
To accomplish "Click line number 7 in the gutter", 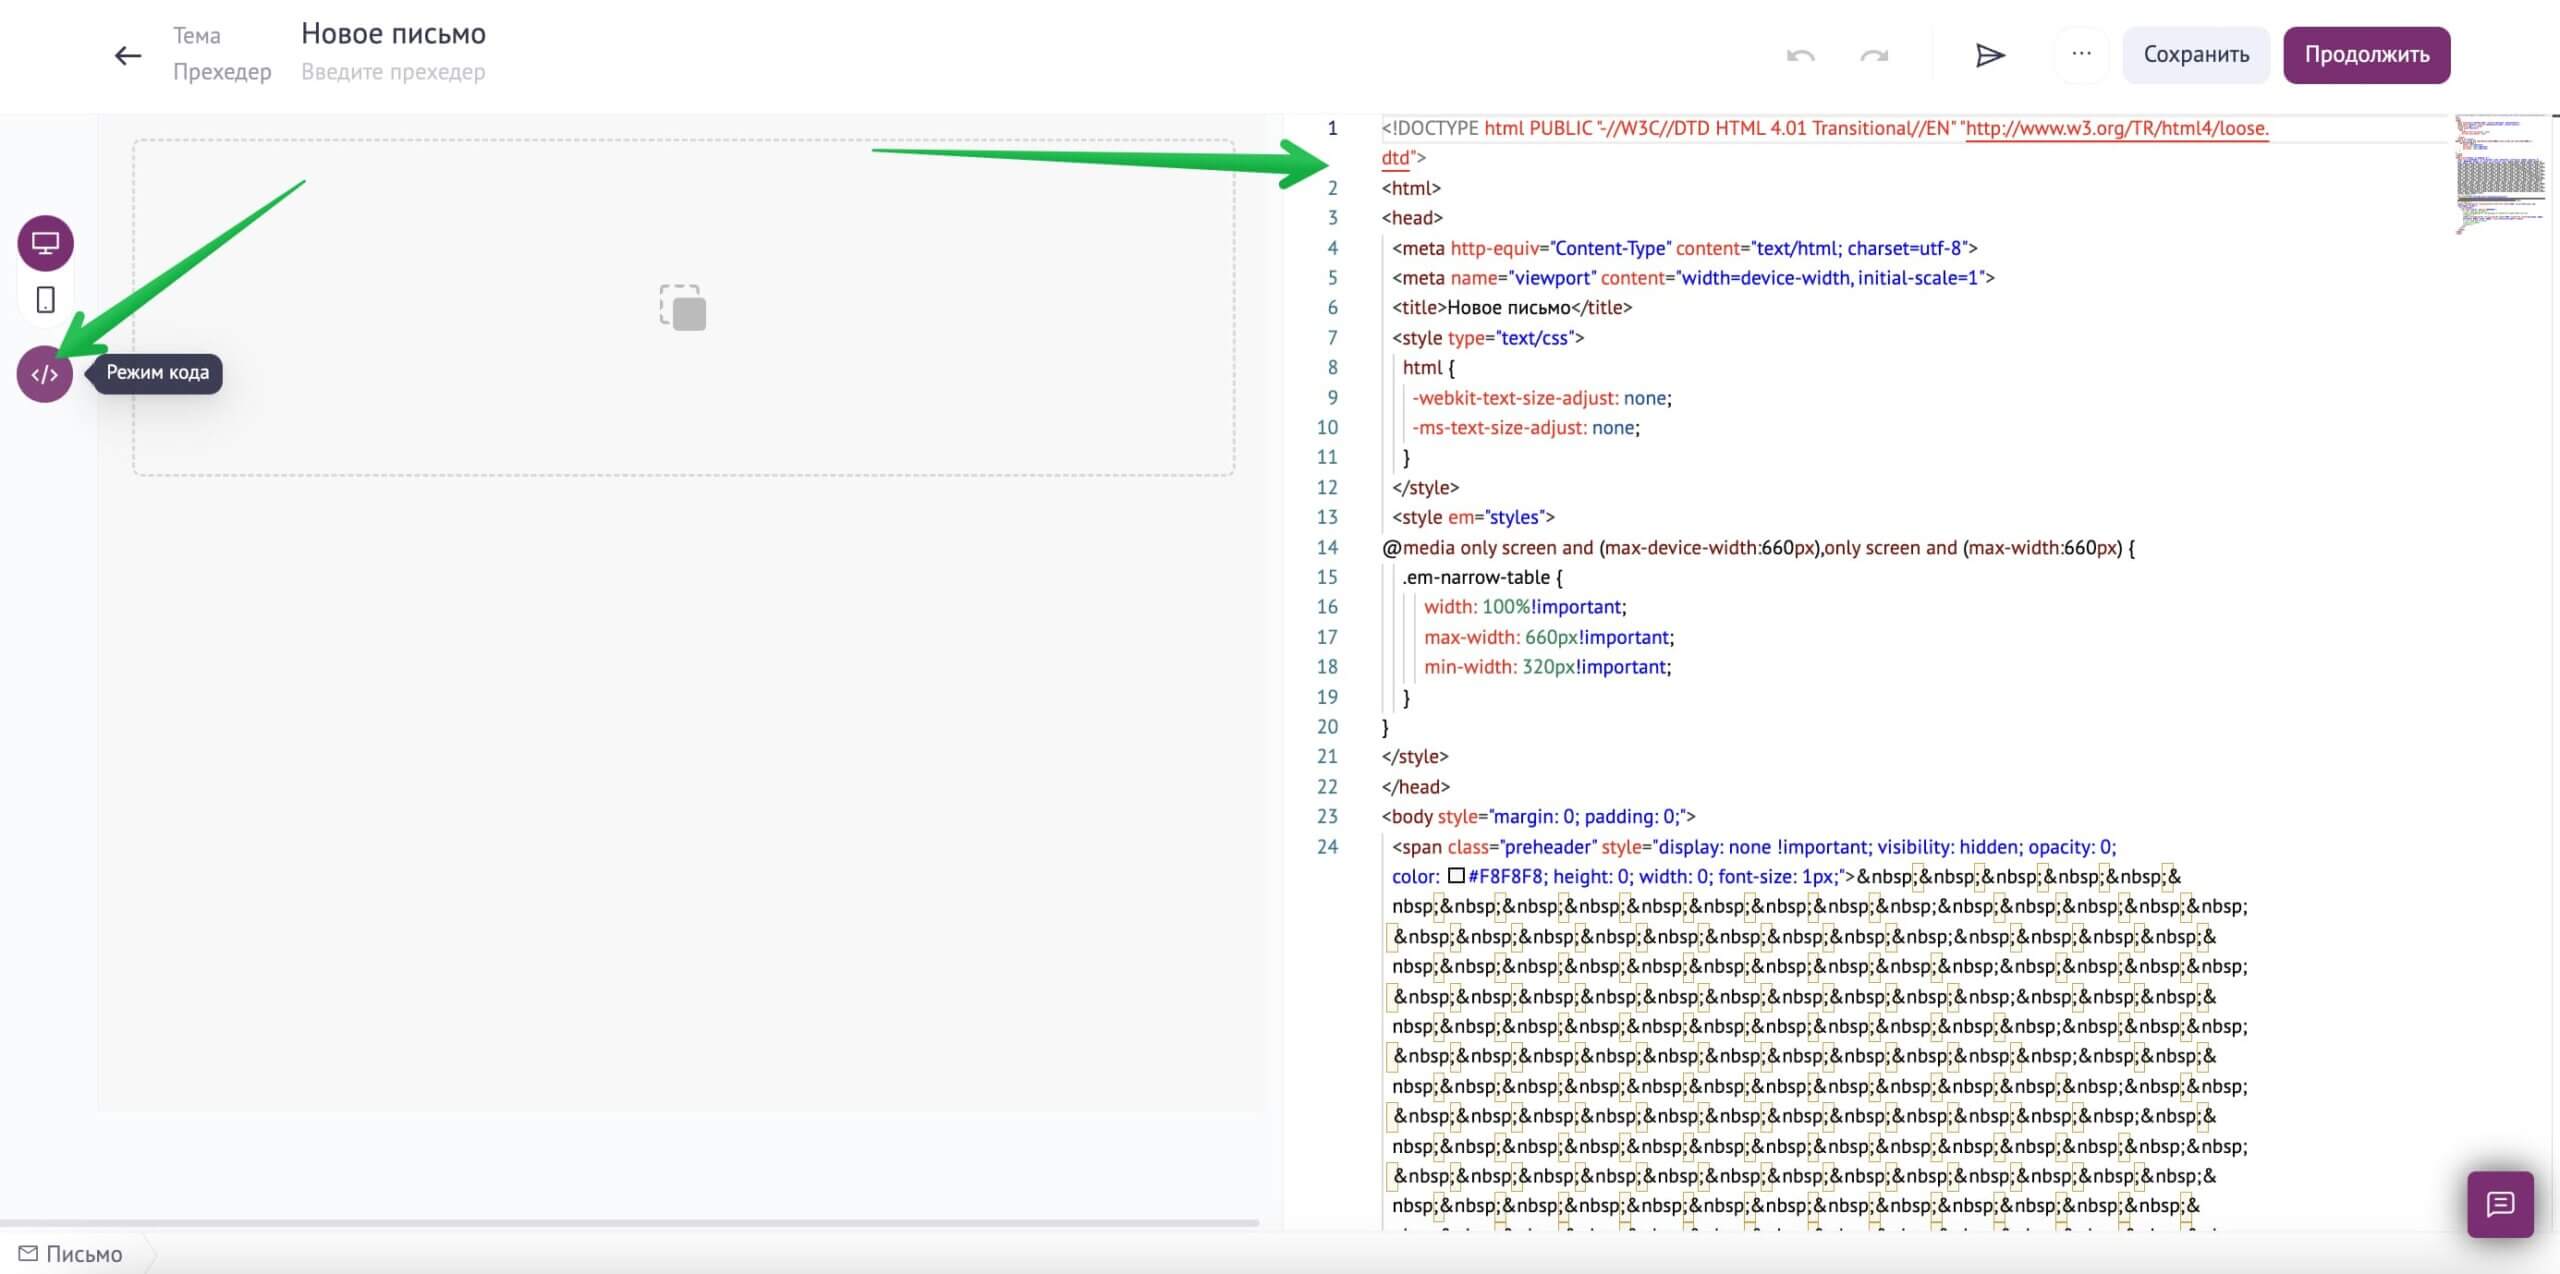I will (x=1332, y=338).
